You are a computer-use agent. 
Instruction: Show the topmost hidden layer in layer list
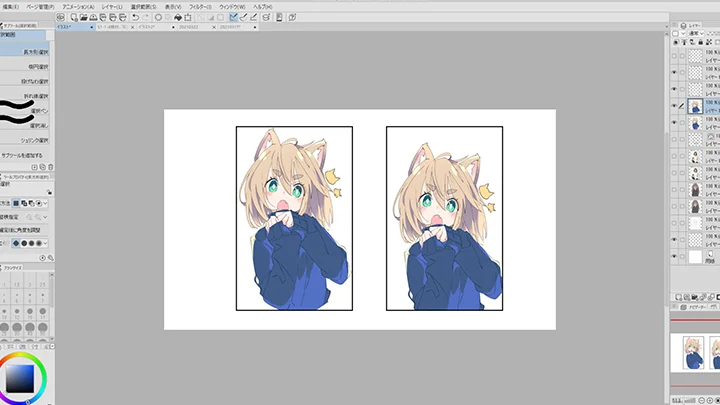point(674,56)
